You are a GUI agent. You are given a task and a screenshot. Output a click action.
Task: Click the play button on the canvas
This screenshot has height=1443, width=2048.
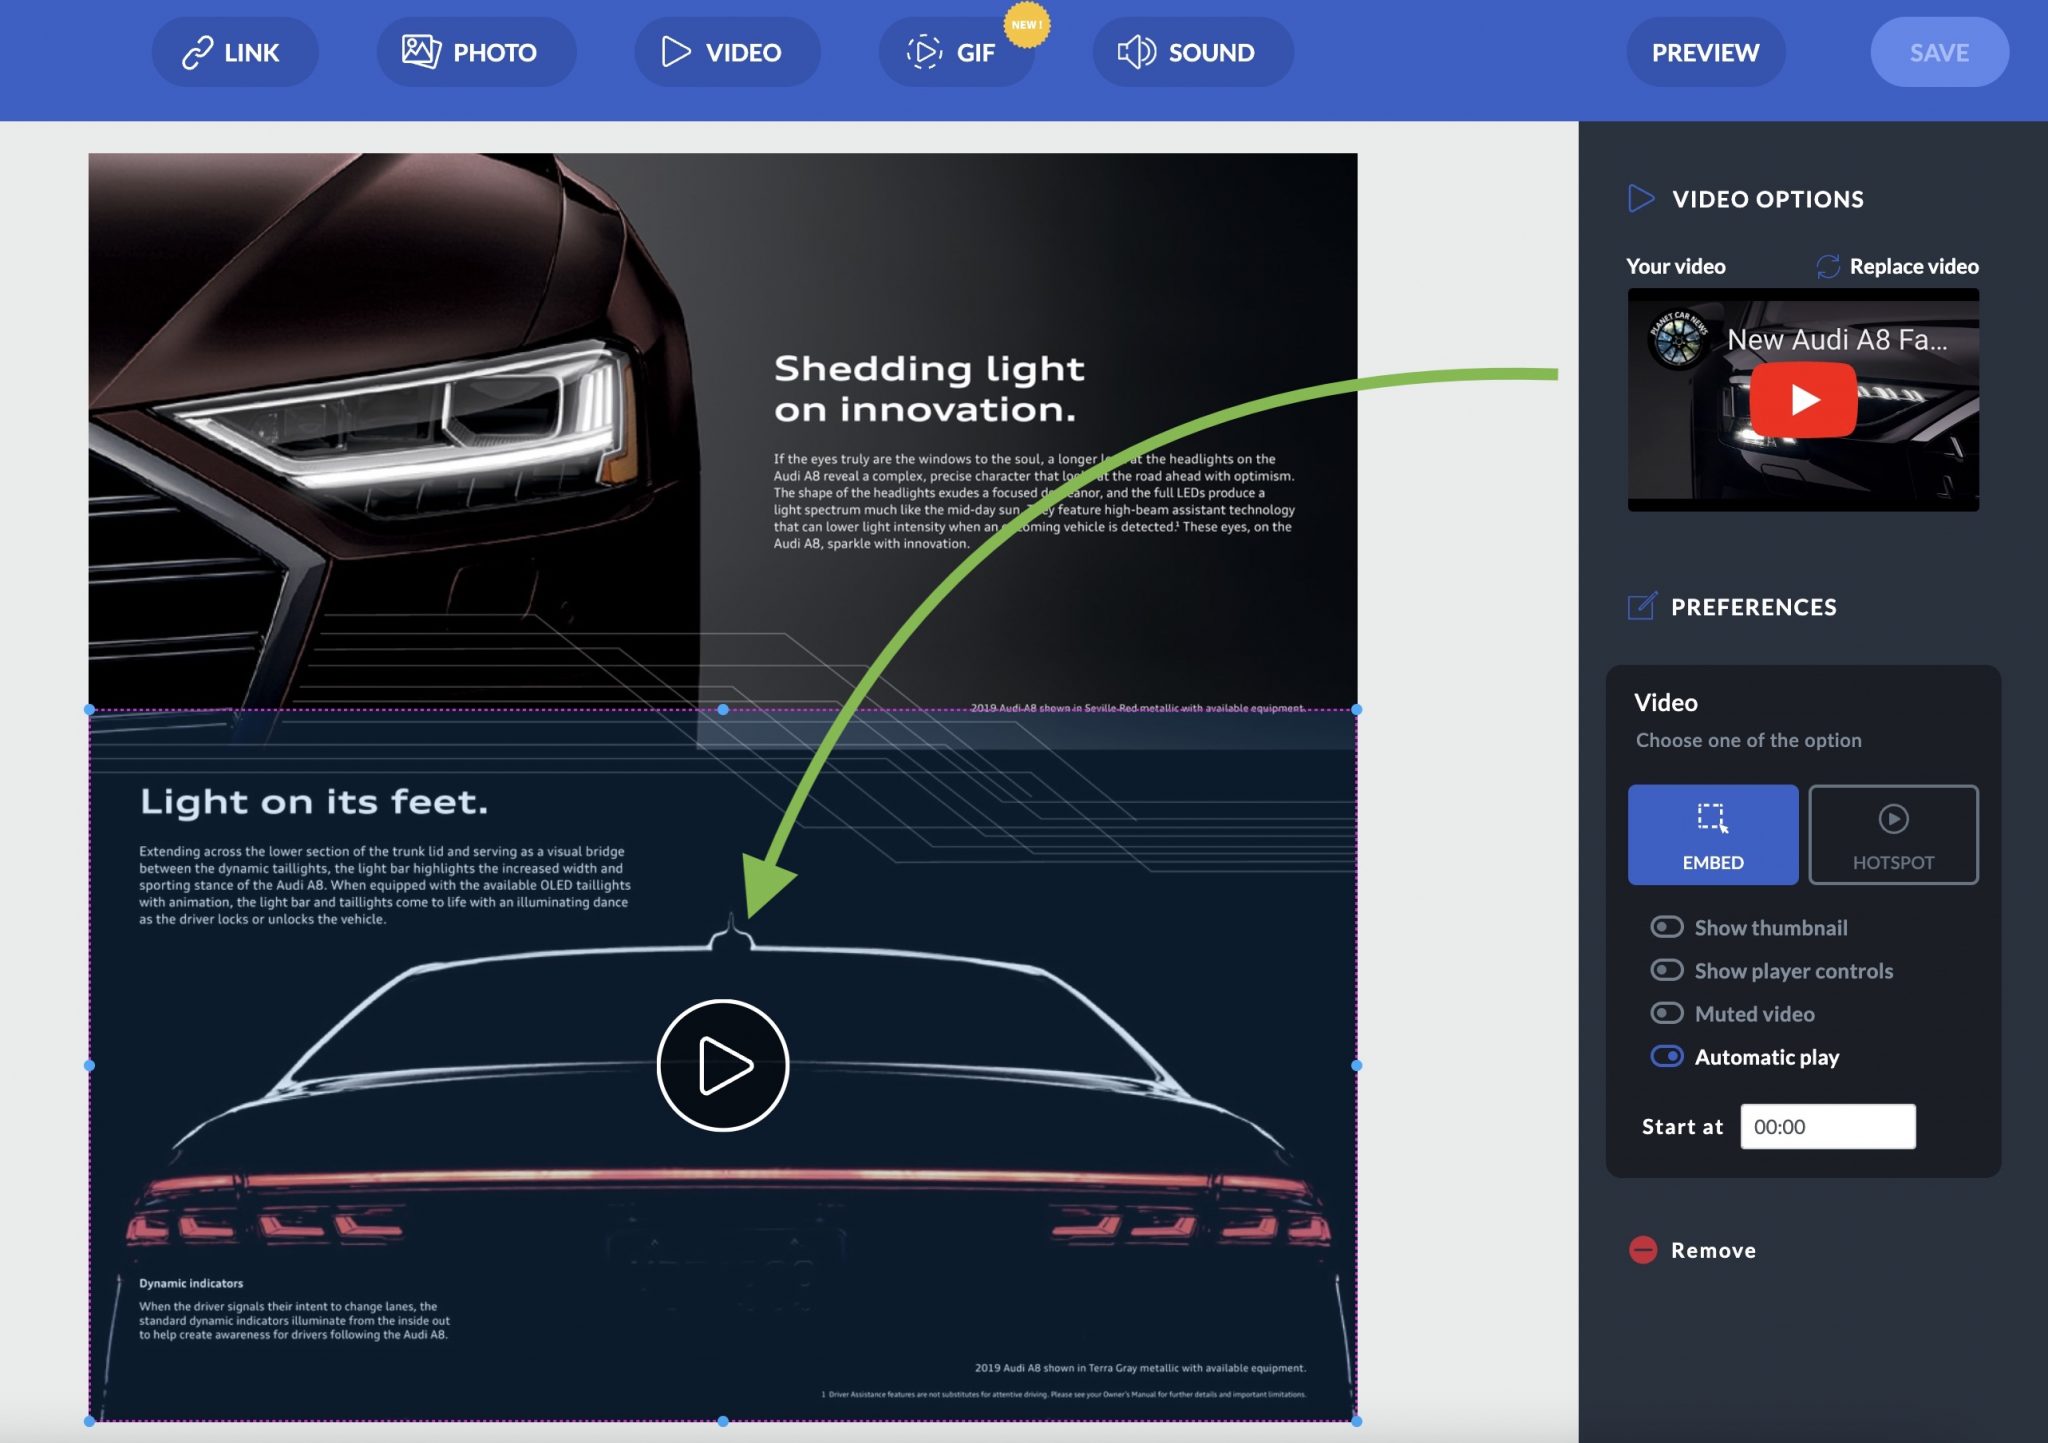tap(722, 1064)
